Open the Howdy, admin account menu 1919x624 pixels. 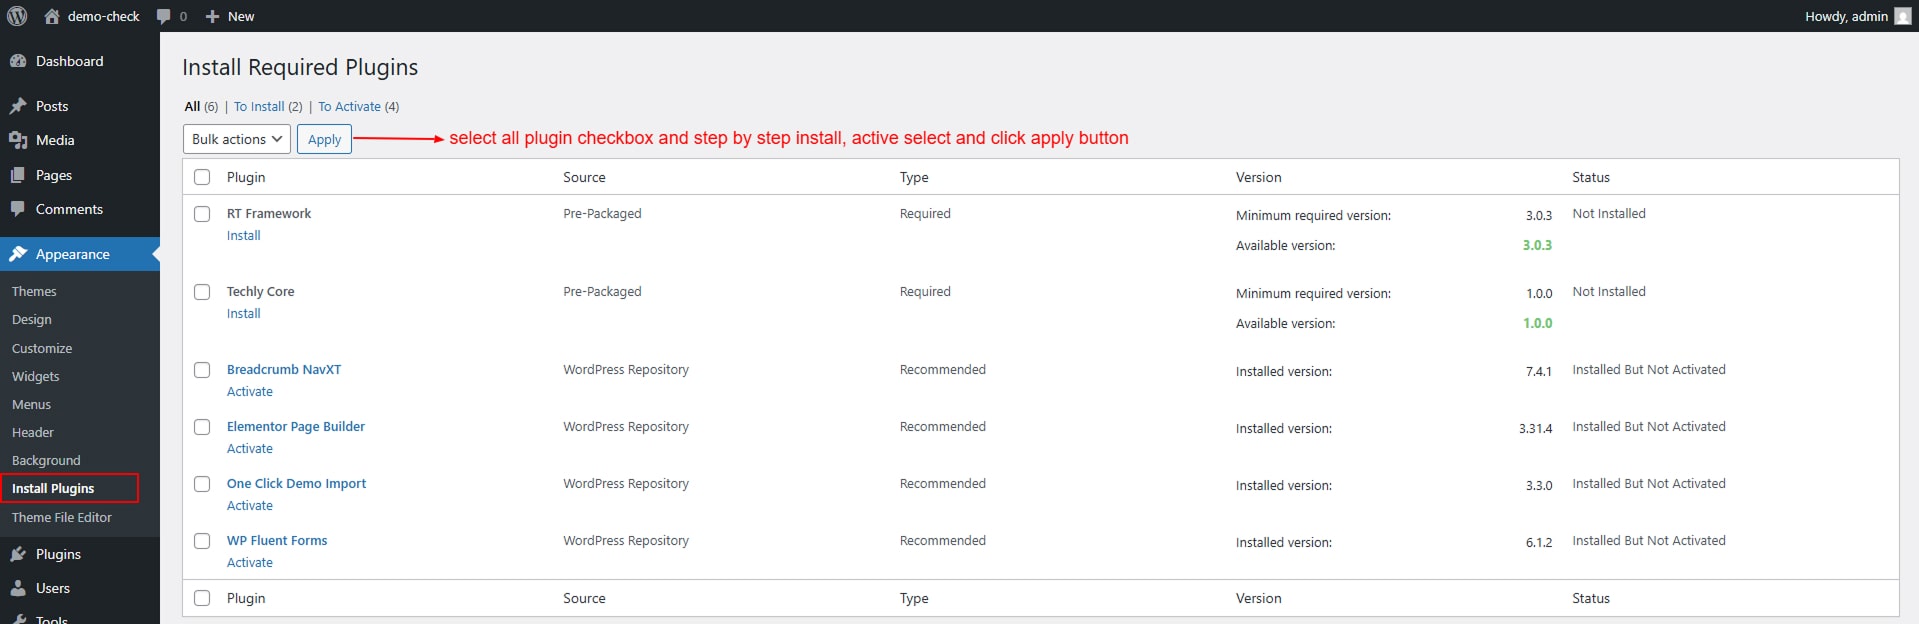tap(1858, 16)
